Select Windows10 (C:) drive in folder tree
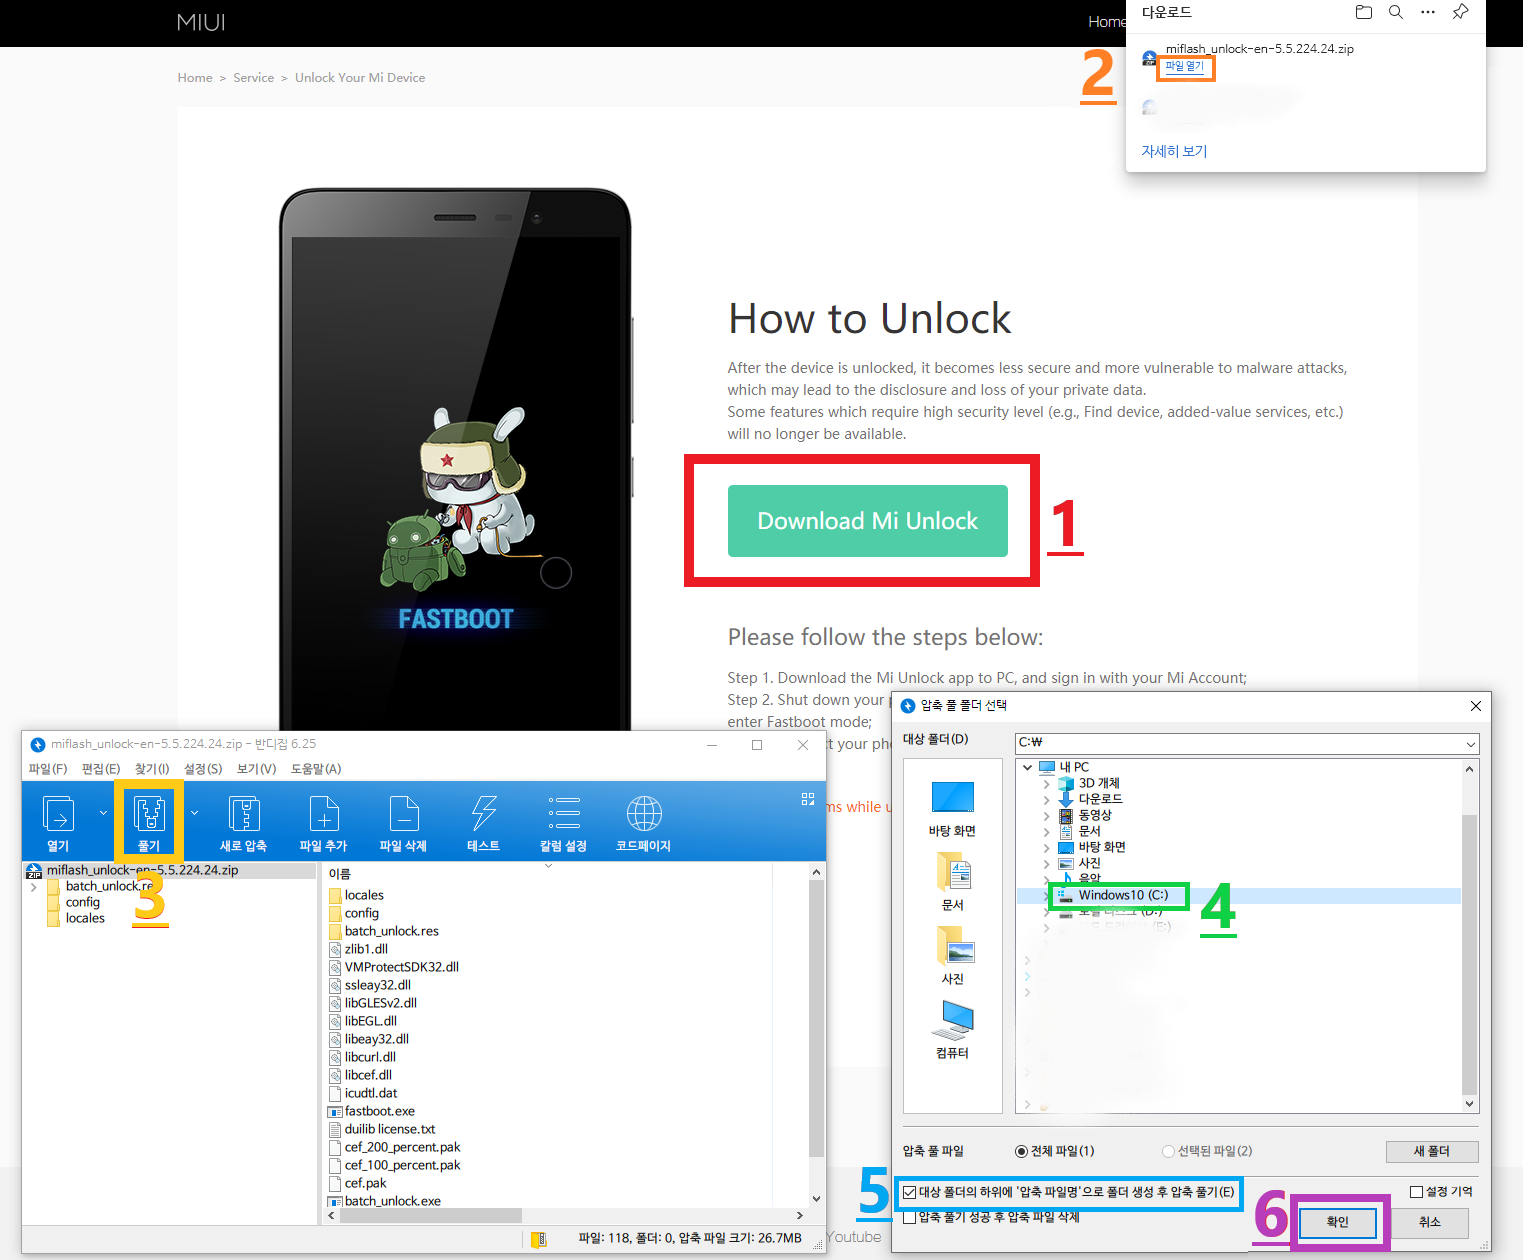 click(x=1123, y=895)
